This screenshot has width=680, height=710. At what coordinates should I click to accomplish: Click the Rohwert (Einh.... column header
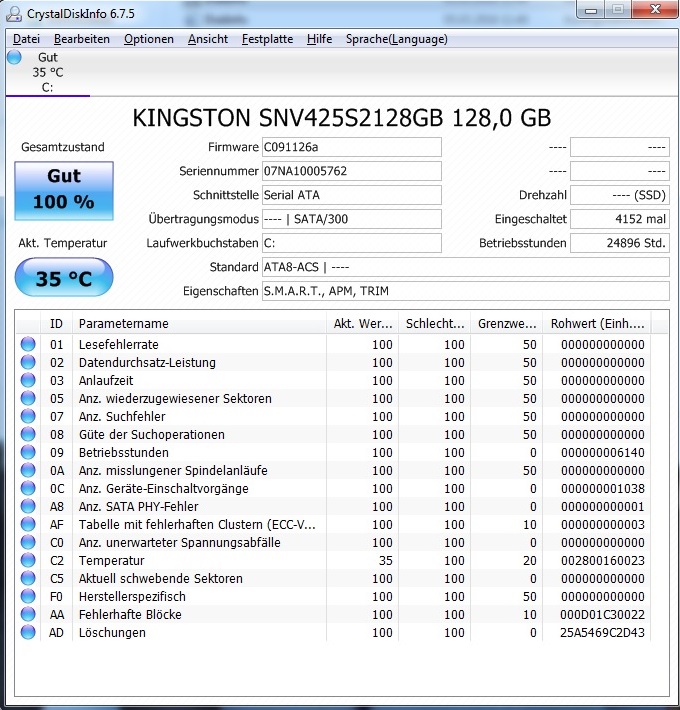597,324
